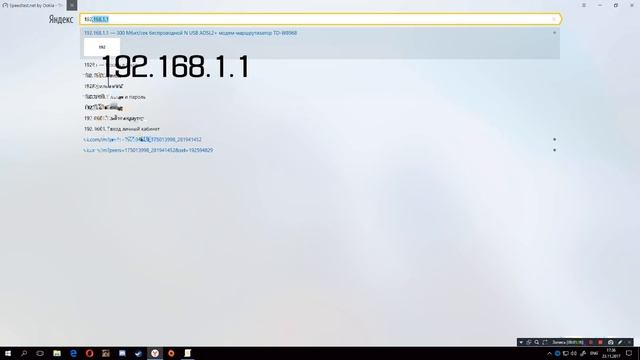Open the browser hamburger menu in the title bar

coord(584,5)
